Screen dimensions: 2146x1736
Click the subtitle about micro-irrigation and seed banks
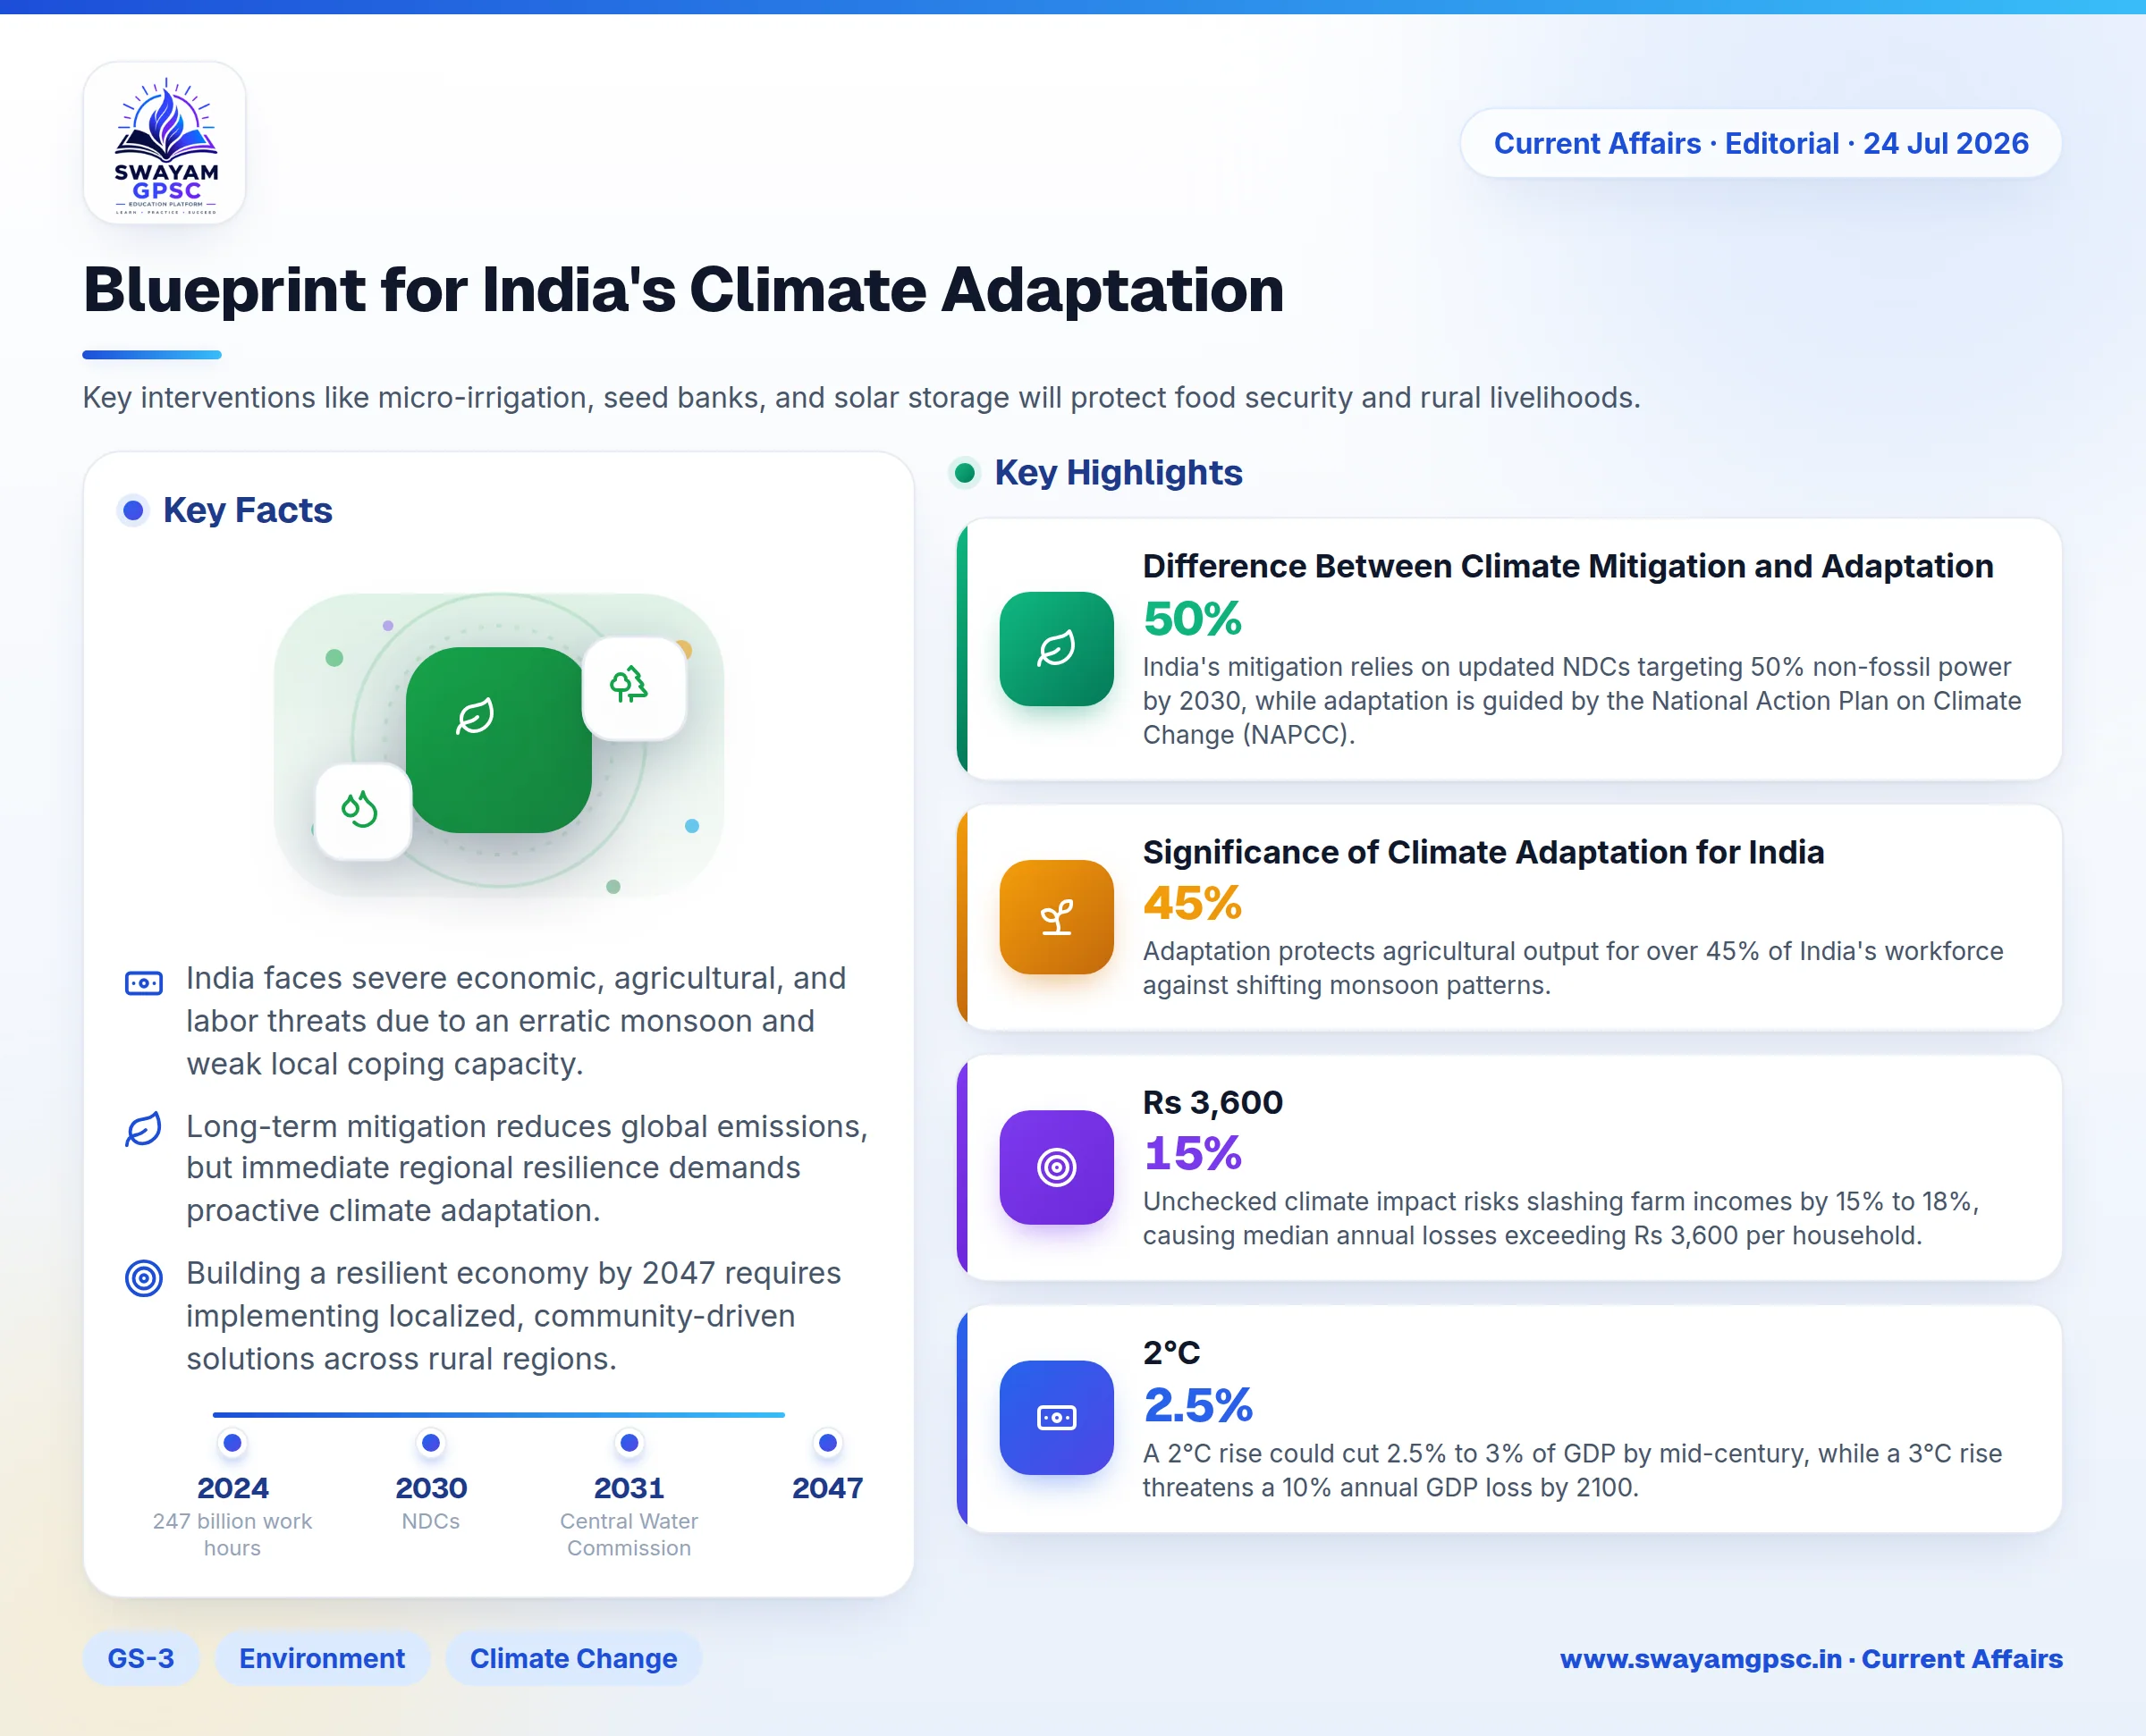(861, 398)
